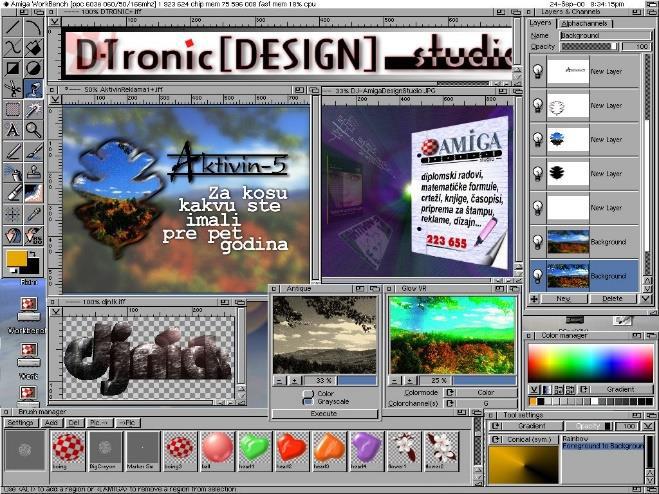659x494 pixels.
Task: Click the yellow foreground color swatch
Action: tap(17, 259)
